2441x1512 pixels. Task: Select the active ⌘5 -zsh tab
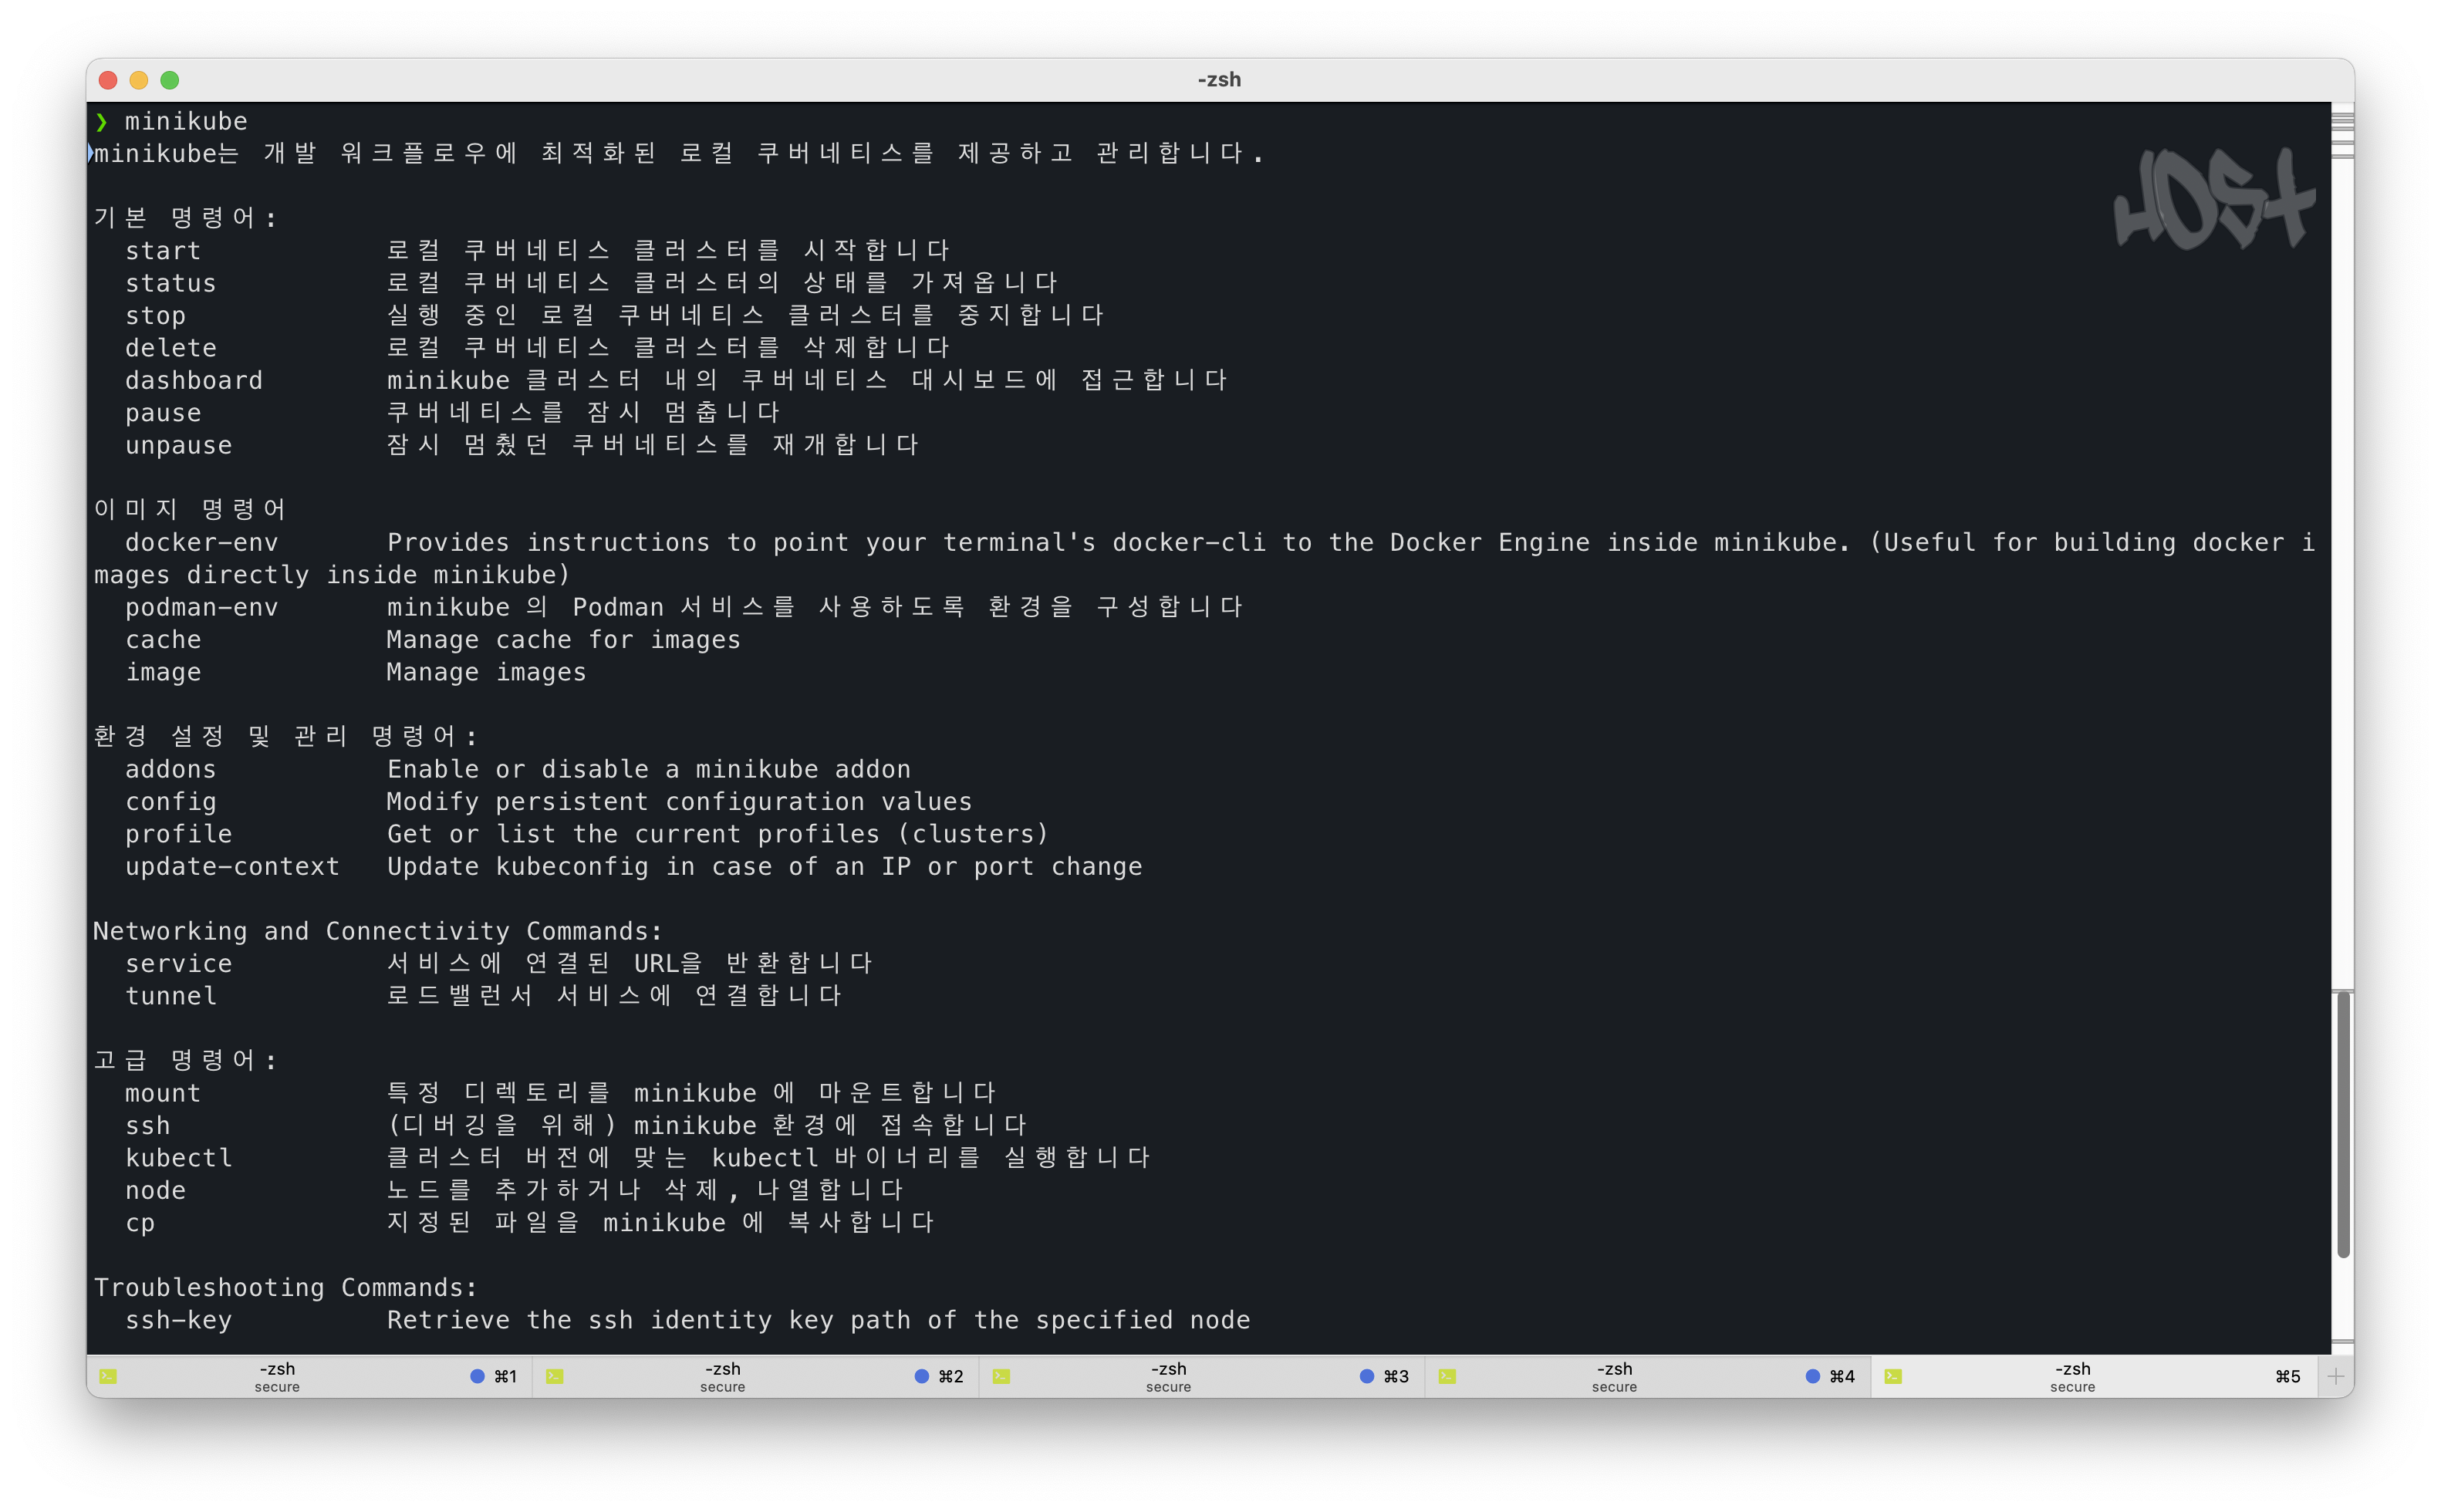pyautogui.click(x=2072, y=1377)
